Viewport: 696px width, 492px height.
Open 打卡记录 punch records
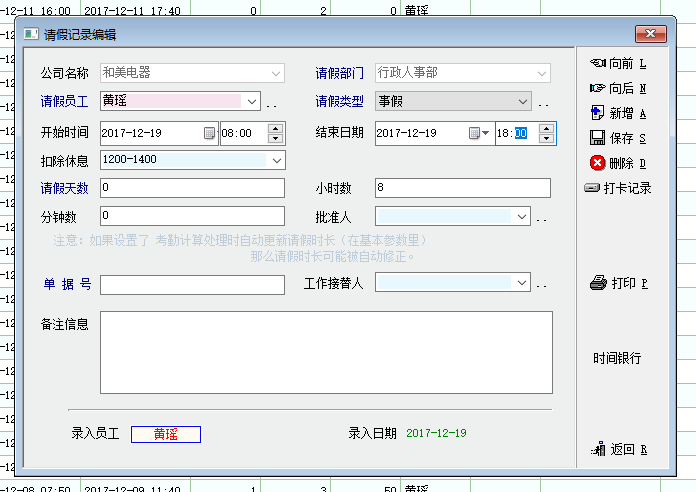click(x=618, y=188)
